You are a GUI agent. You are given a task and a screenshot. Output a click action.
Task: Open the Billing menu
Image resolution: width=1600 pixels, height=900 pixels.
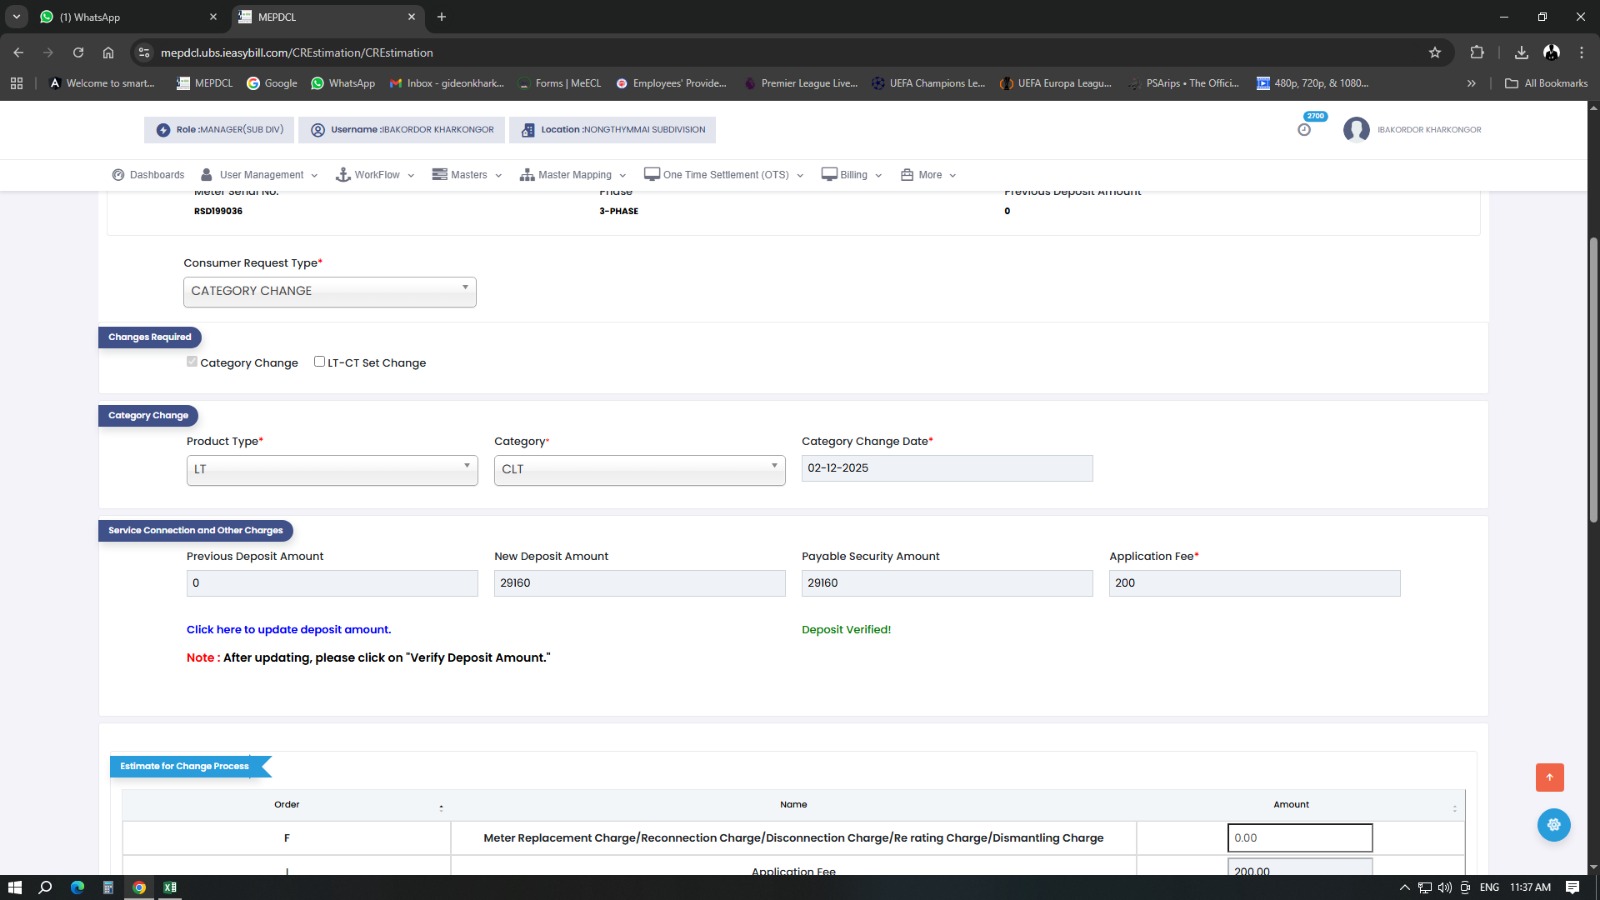852,175
